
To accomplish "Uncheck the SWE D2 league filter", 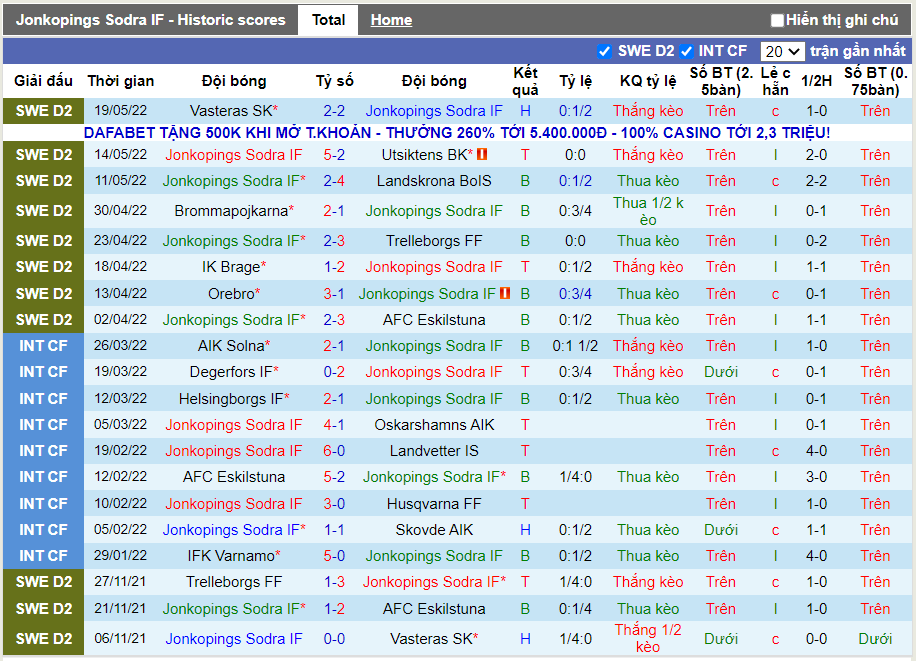I will 605,51.
